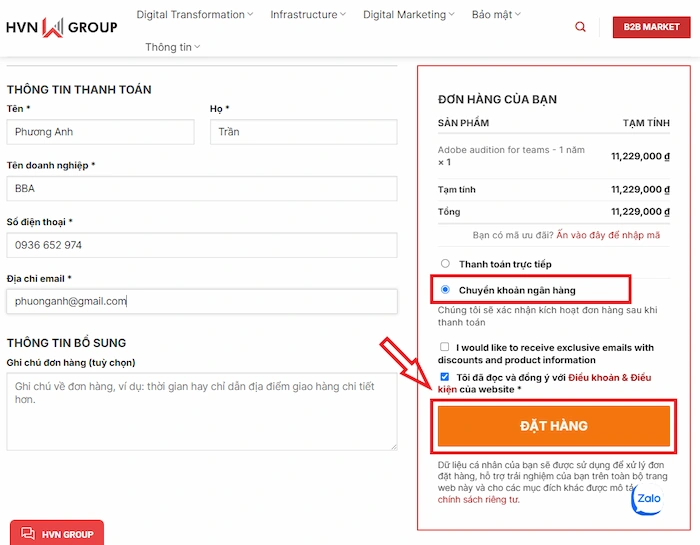Image resolution: width=700 pixels, height=545 pixels.
Task: Open the search magnifier icon
Action: [x=580, y=27]
